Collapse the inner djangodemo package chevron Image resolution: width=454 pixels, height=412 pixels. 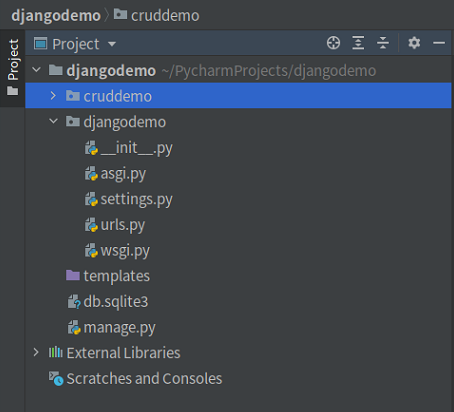coord(53,121)
